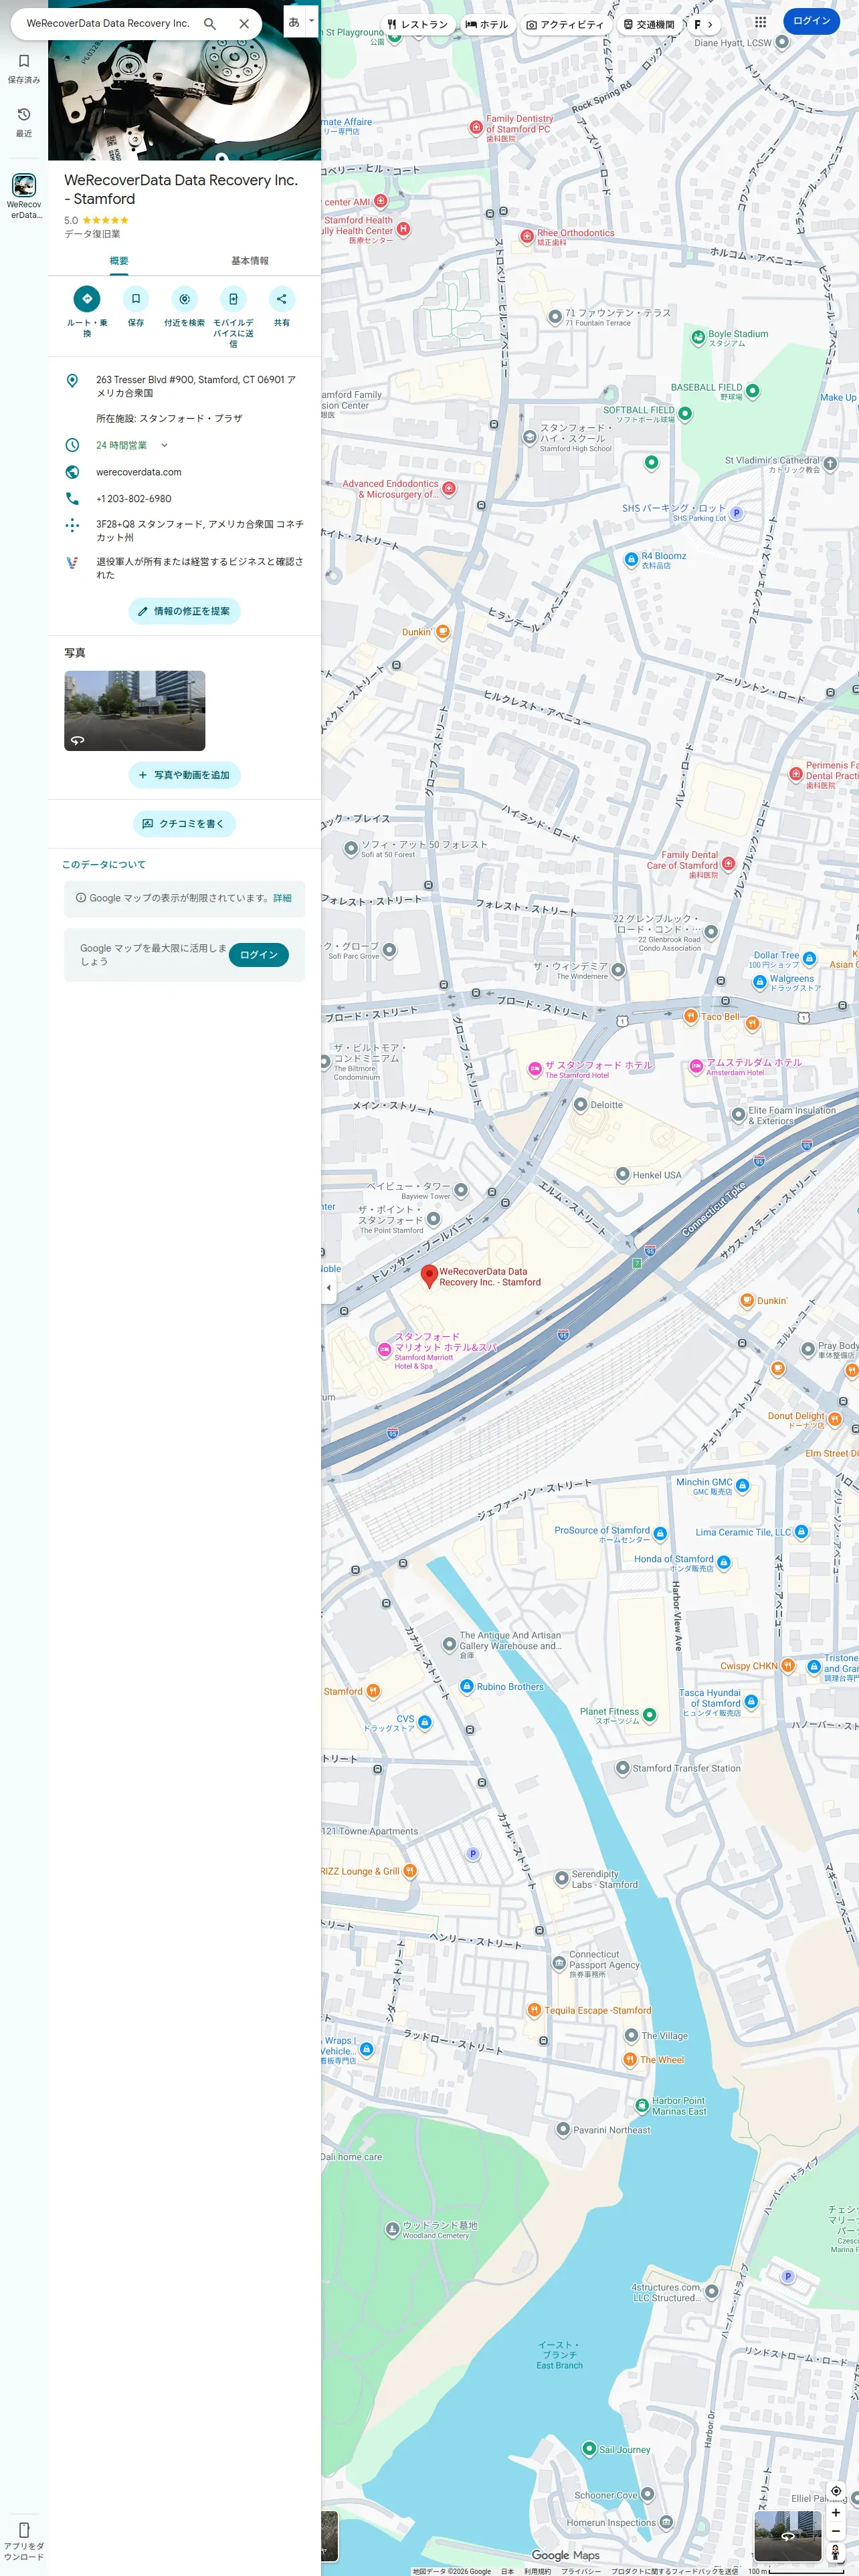Screen dimensions: 859x2576
Task: Click the Sail Journey map pin
Action: tap(589, 2448)
